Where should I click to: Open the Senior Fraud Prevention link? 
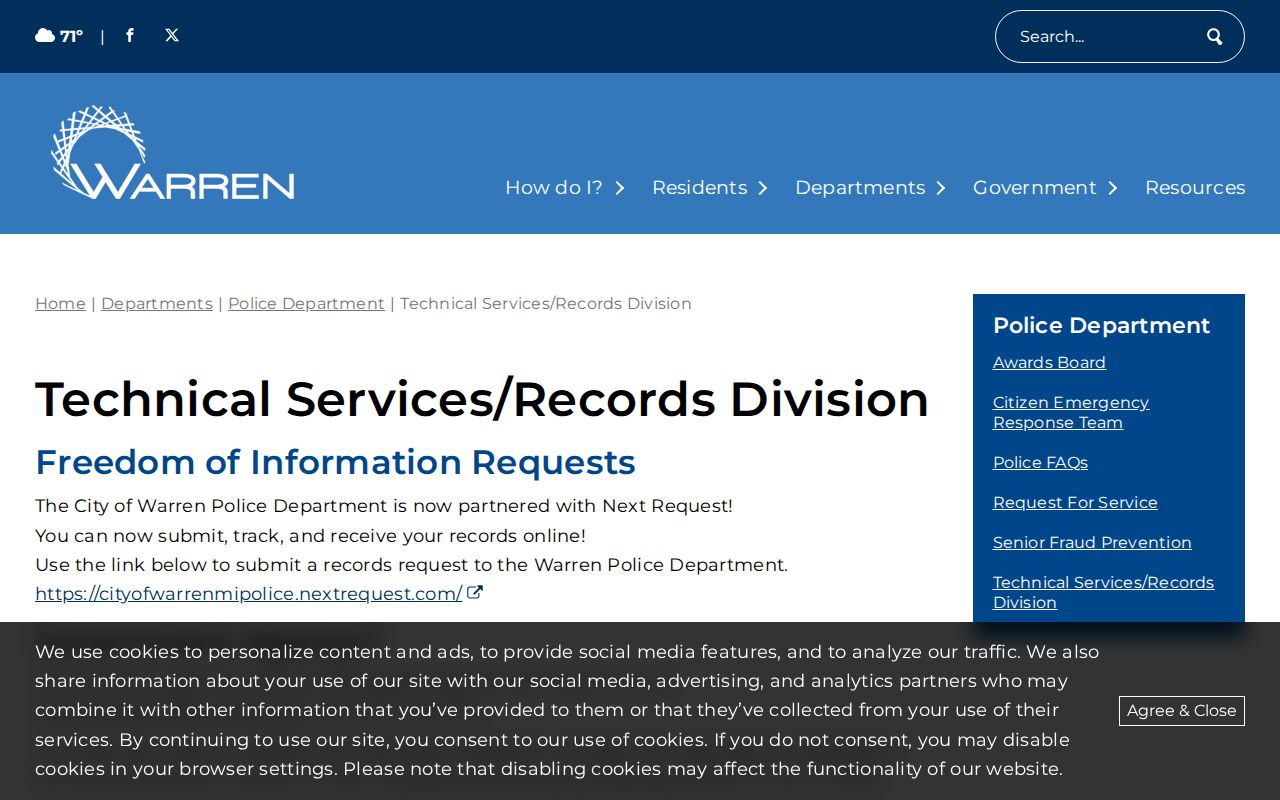(1092, 543)
